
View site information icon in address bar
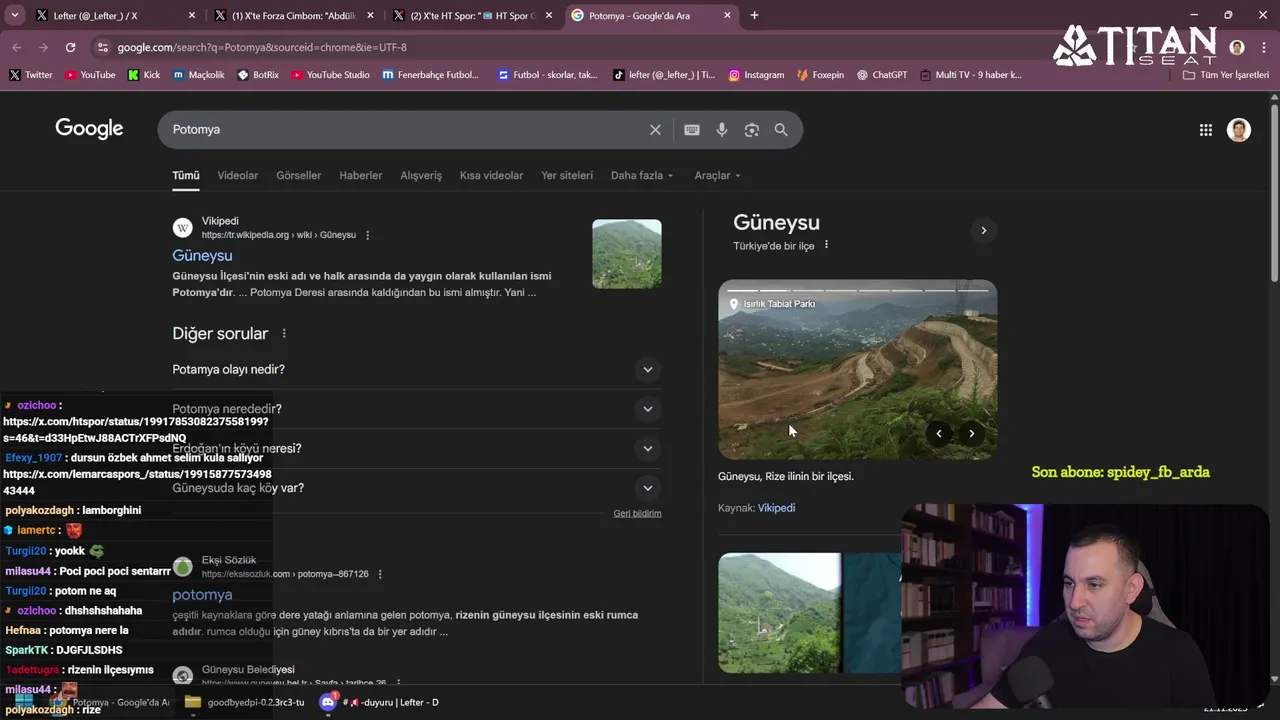coord(102,47)
